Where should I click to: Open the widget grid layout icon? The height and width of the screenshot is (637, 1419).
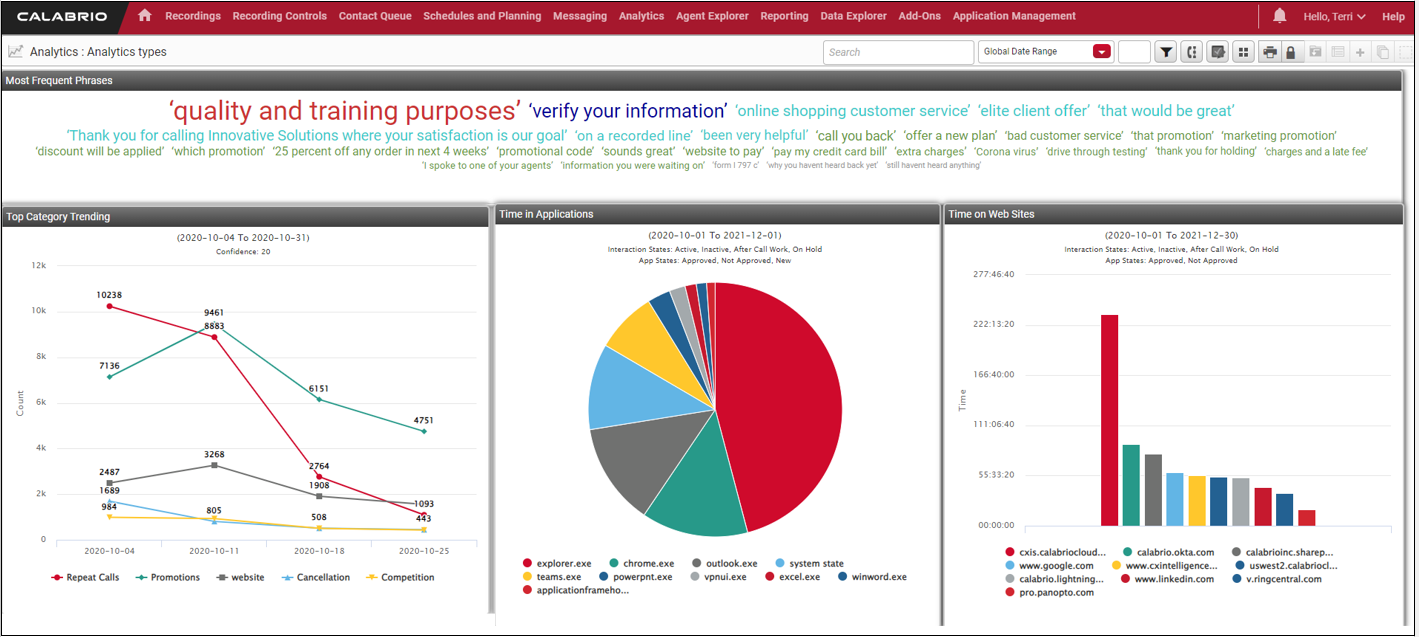click(1244, 51)
